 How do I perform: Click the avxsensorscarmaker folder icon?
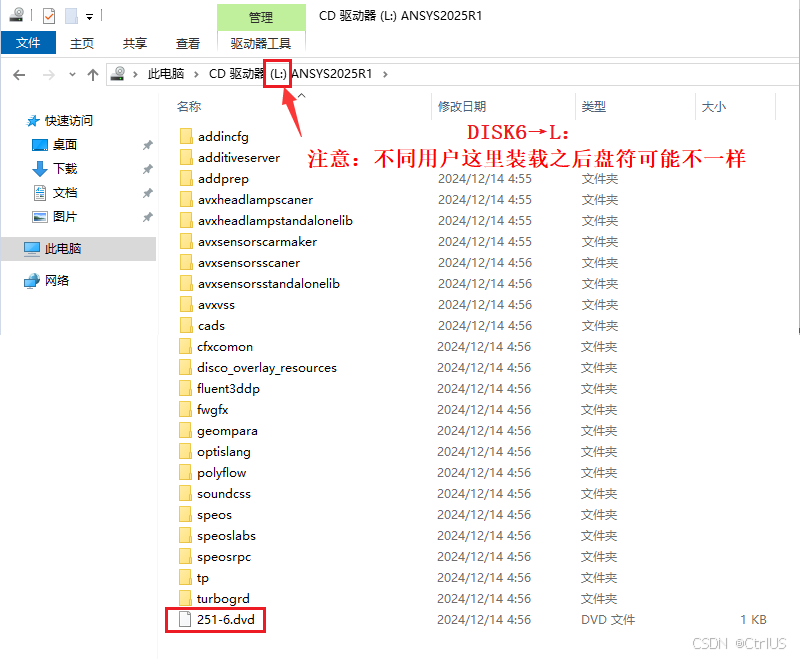186,241
